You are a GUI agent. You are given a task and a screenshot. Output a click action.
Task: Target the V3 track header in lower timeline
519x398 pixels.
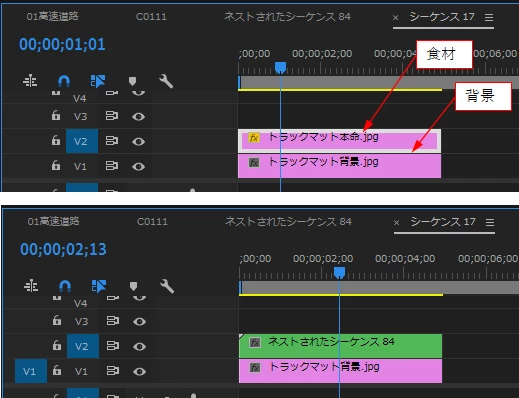81,321
